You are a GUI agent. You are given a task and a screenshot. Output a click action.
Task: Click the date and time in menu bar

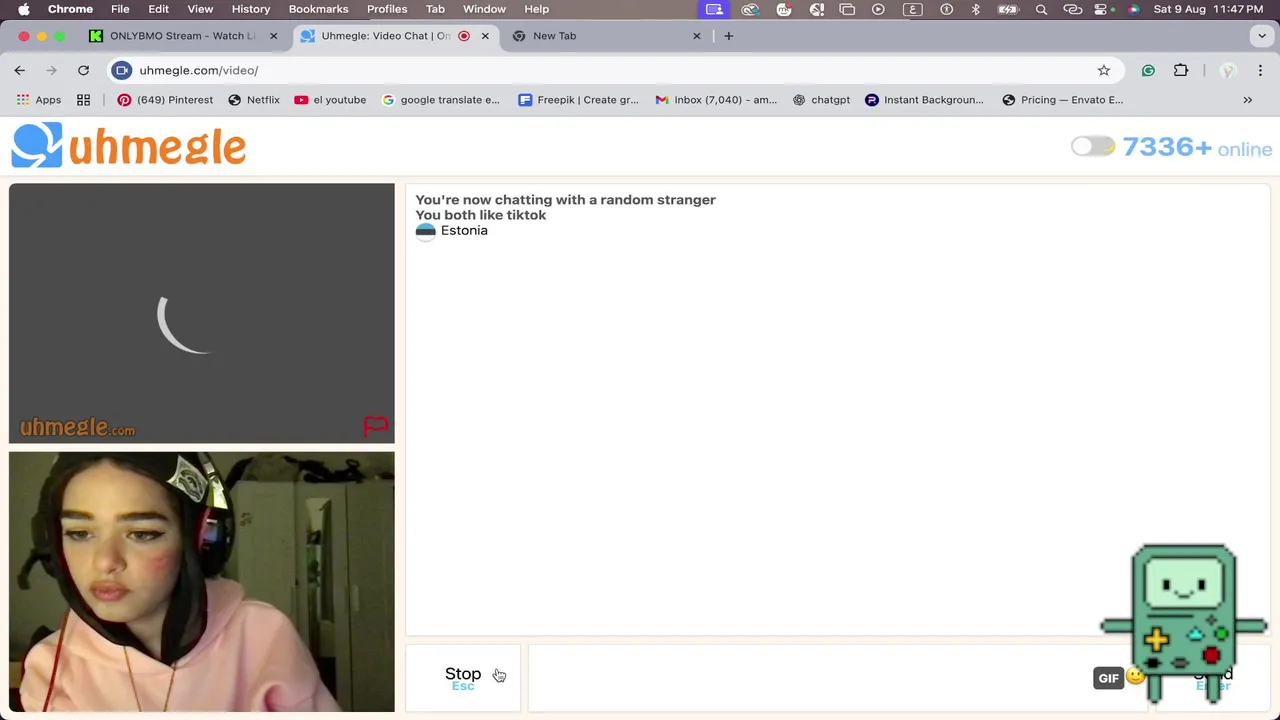tap(1208, 9)
